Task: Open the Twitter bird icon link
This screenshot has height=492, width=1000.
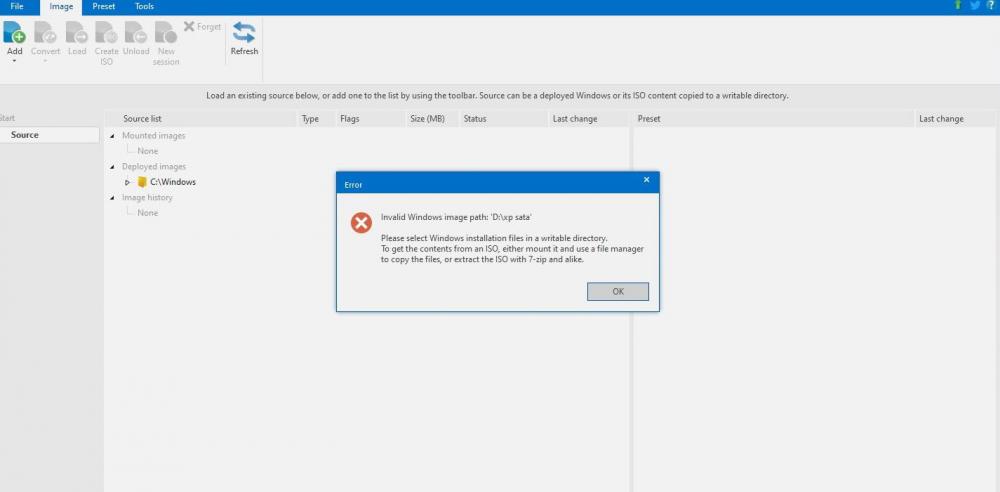Action: [975, 6]
